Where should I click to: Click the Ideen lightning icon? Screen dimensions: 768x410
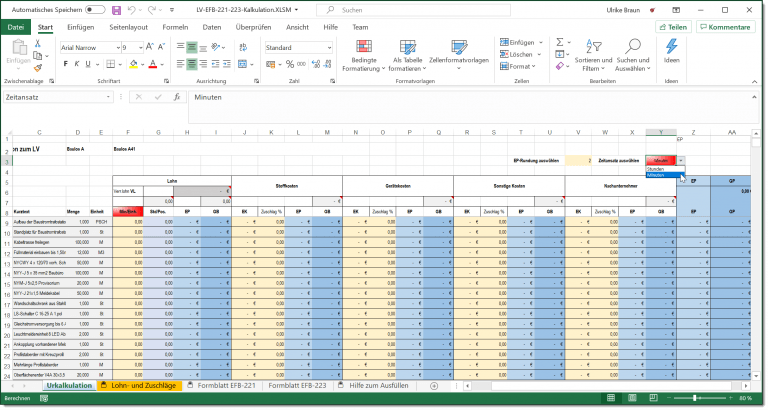tap(672, 51)
